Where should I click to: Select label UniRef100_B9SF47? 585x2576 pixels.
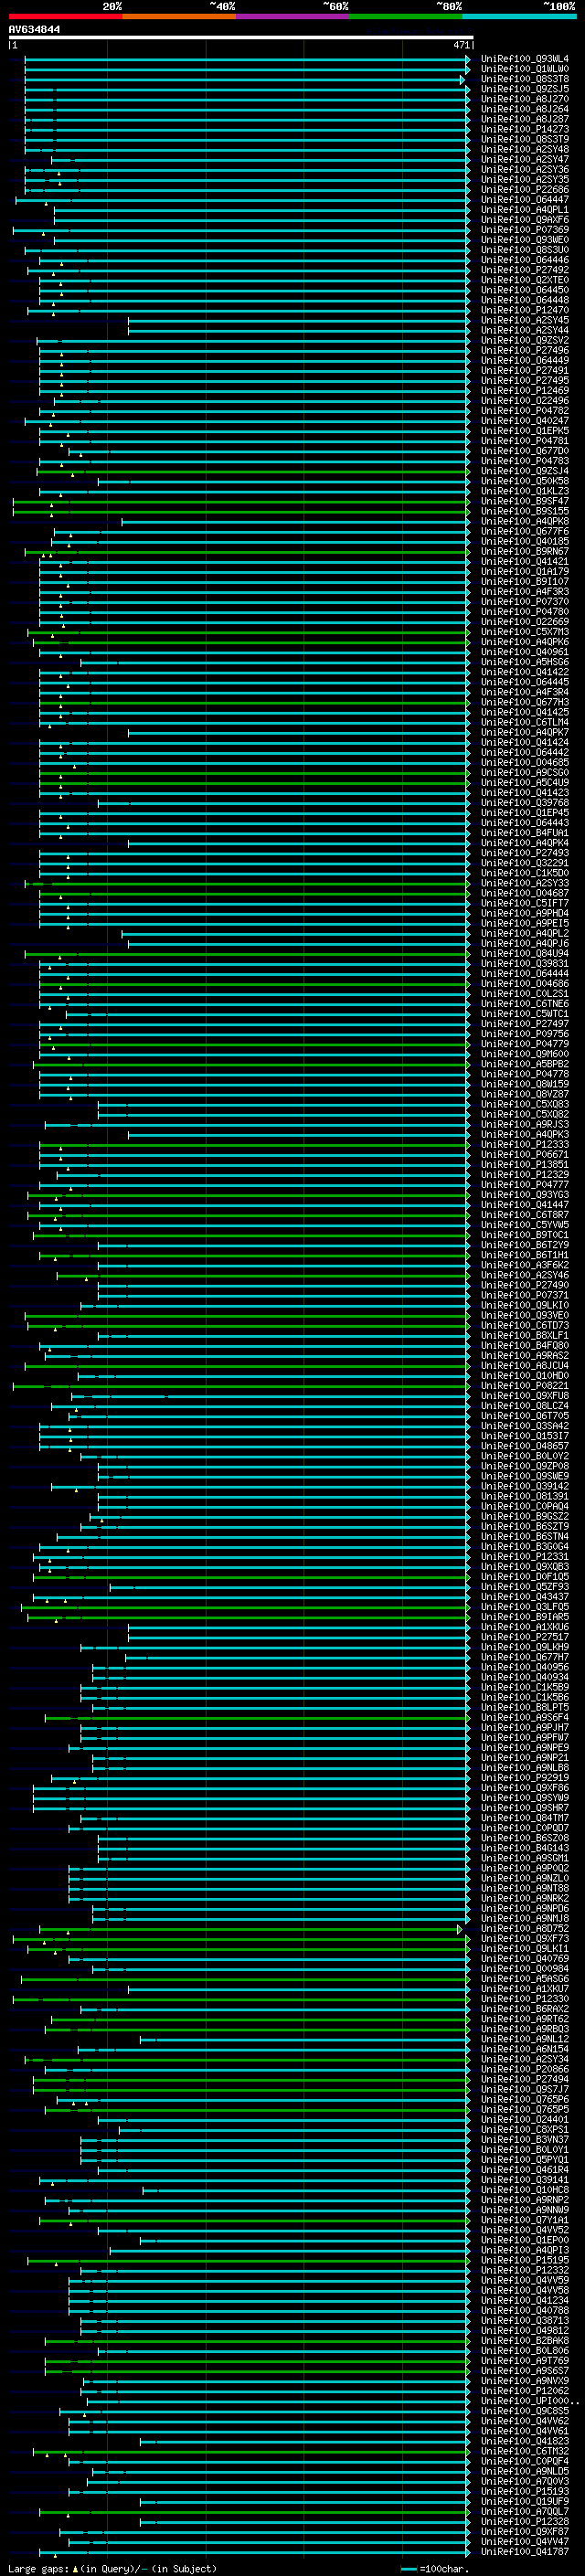click(x=524, y=501)
